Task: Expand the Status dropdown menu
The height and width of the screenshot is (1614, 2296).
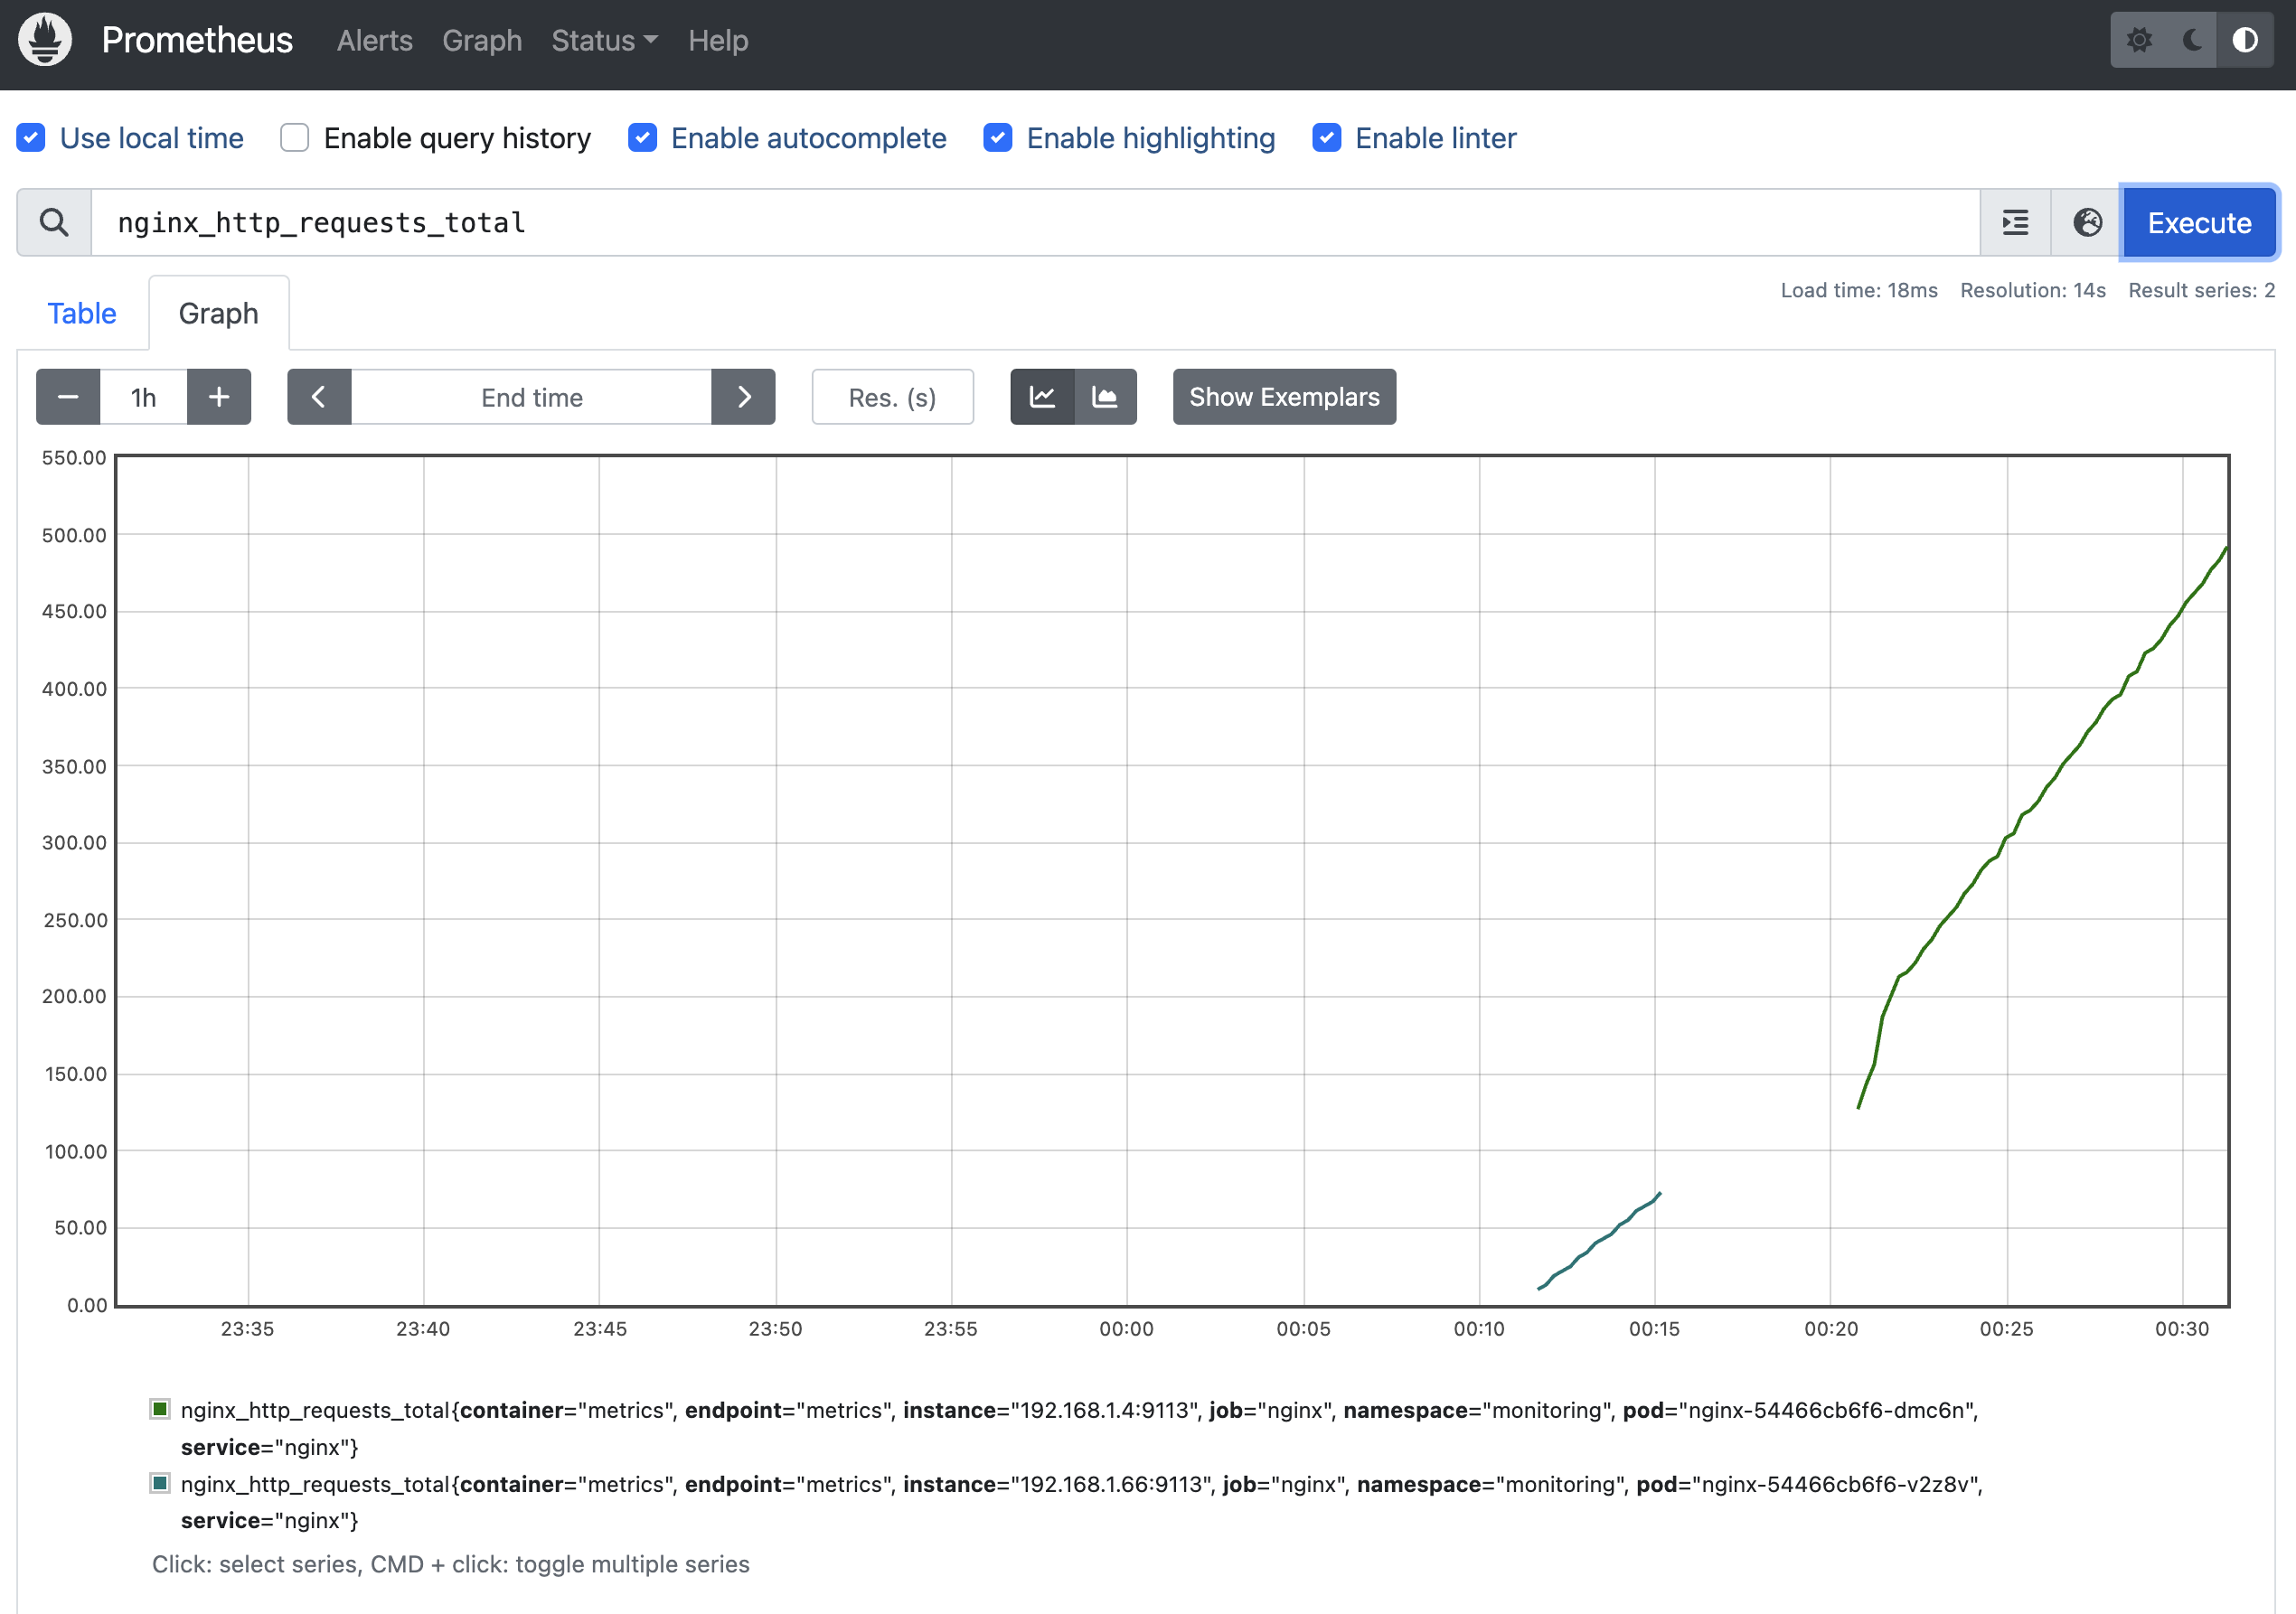Action: click(x=604, y=40)
